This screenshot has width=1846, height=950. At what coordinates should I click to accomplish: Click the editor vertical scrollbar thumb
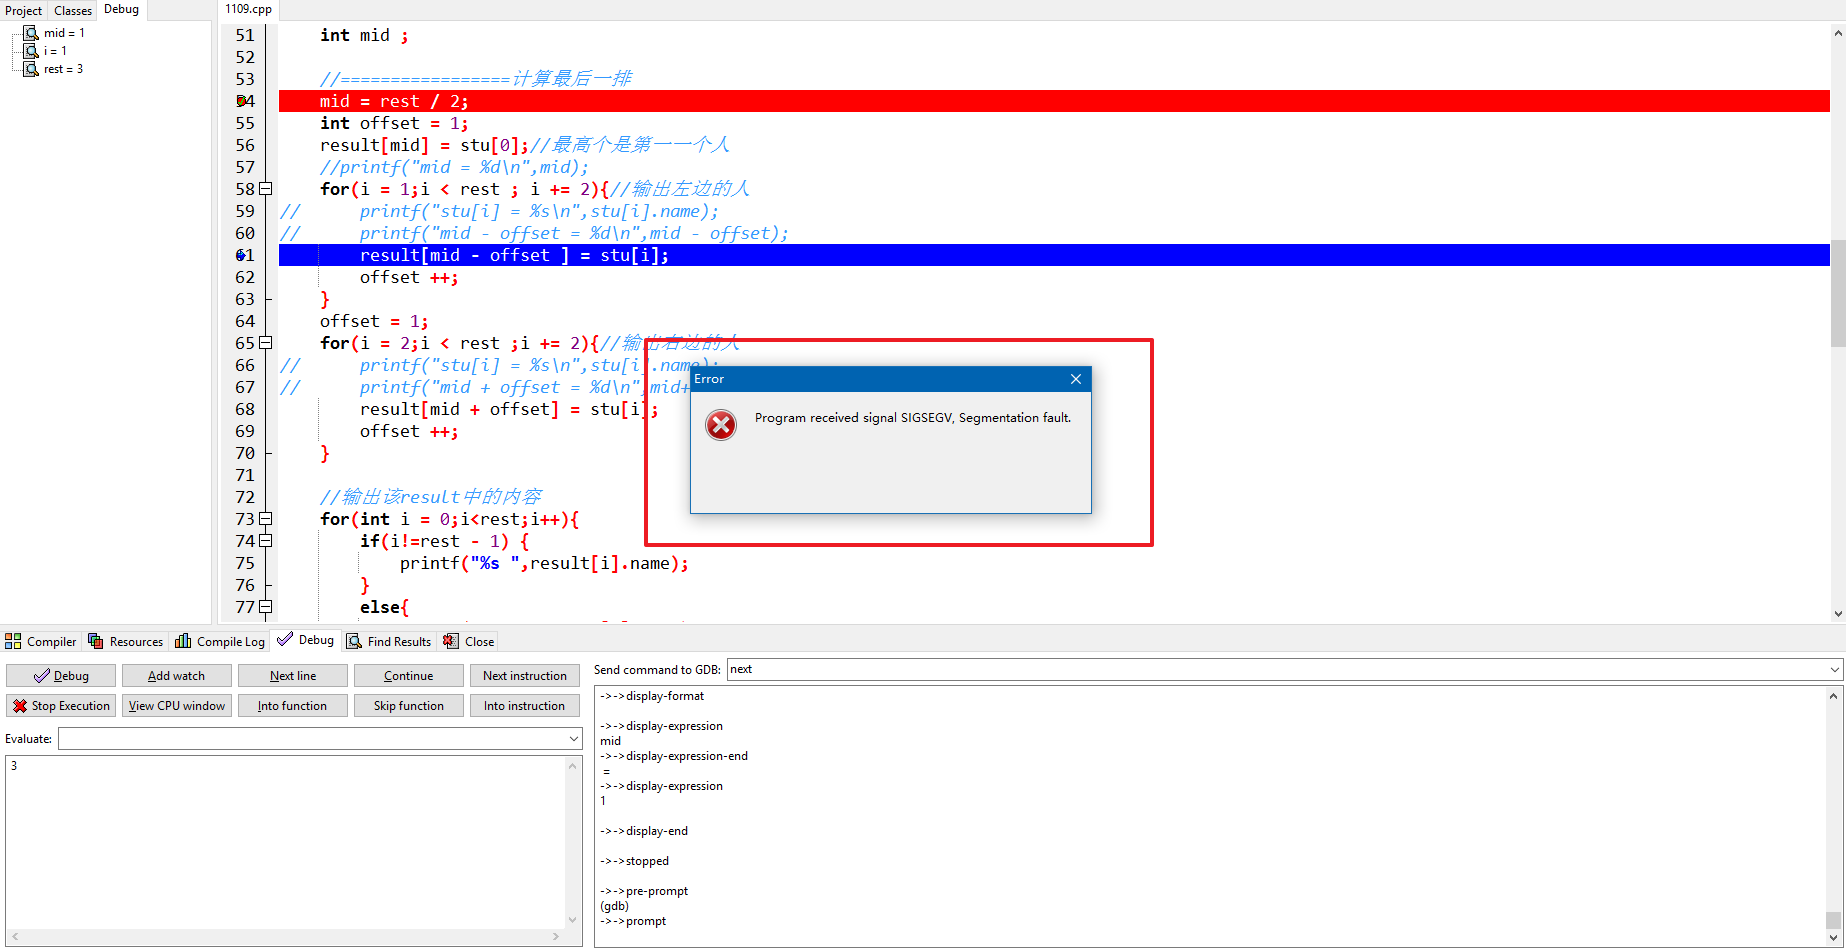(x=1838, y=293)
